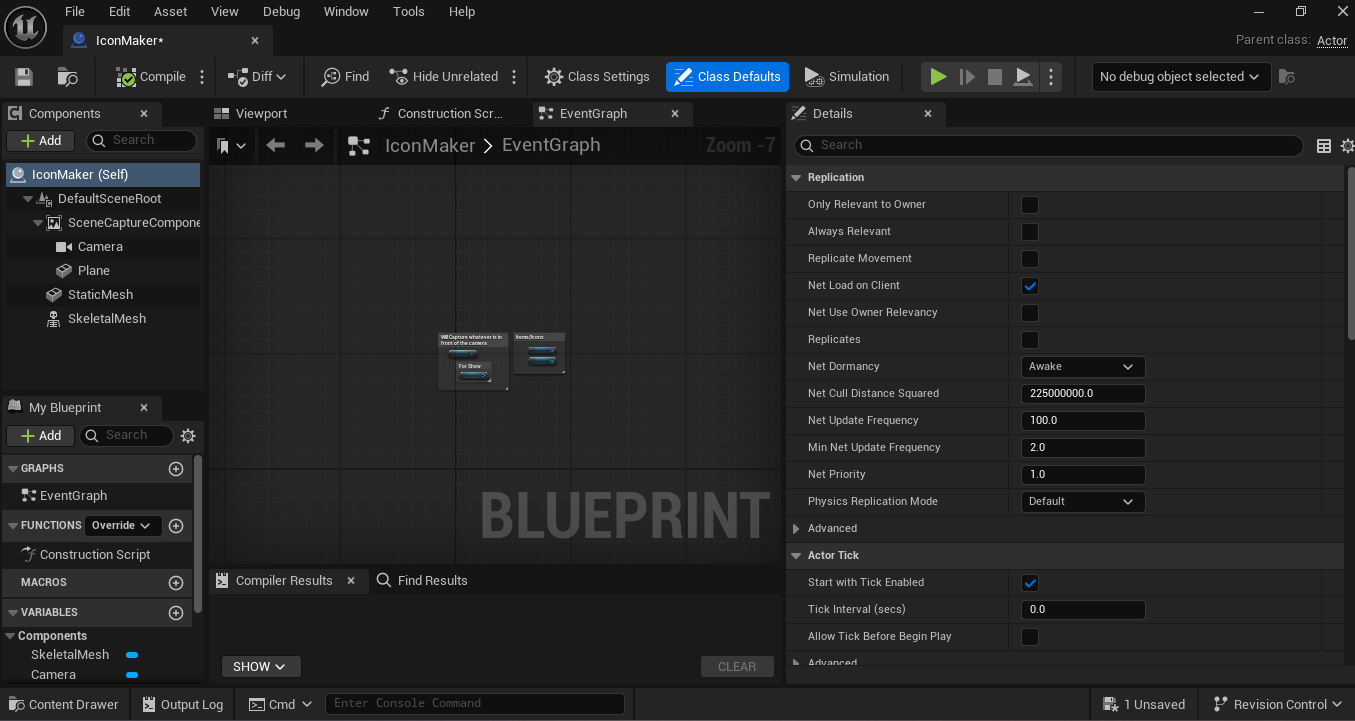1355x721 pixels.
Task: Open the Diff dropdown
Action: coord(257,77)
